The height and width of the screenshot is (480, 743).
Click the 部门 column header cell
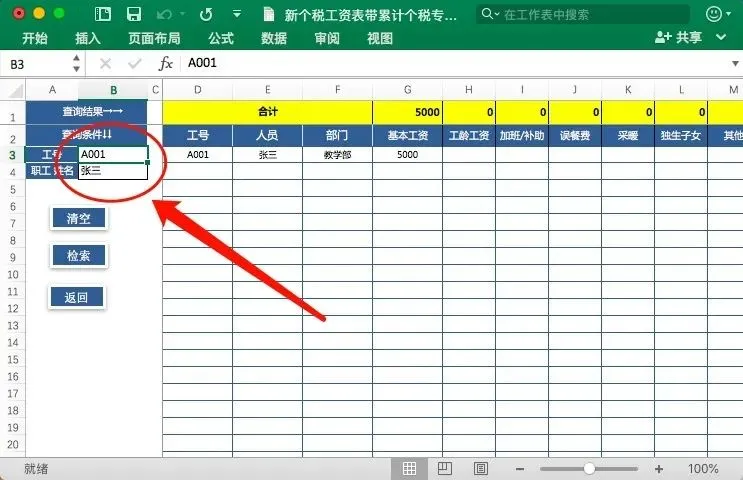[338, 136]
